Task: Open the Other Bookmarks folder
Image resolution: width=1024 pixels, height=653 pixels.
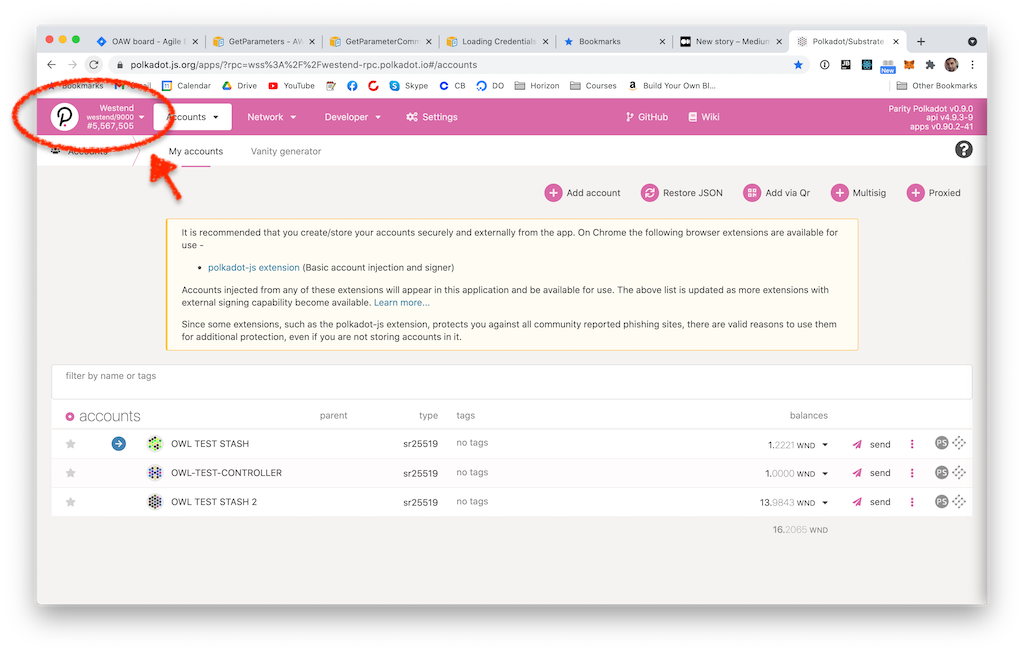Action: coord(936,86)
